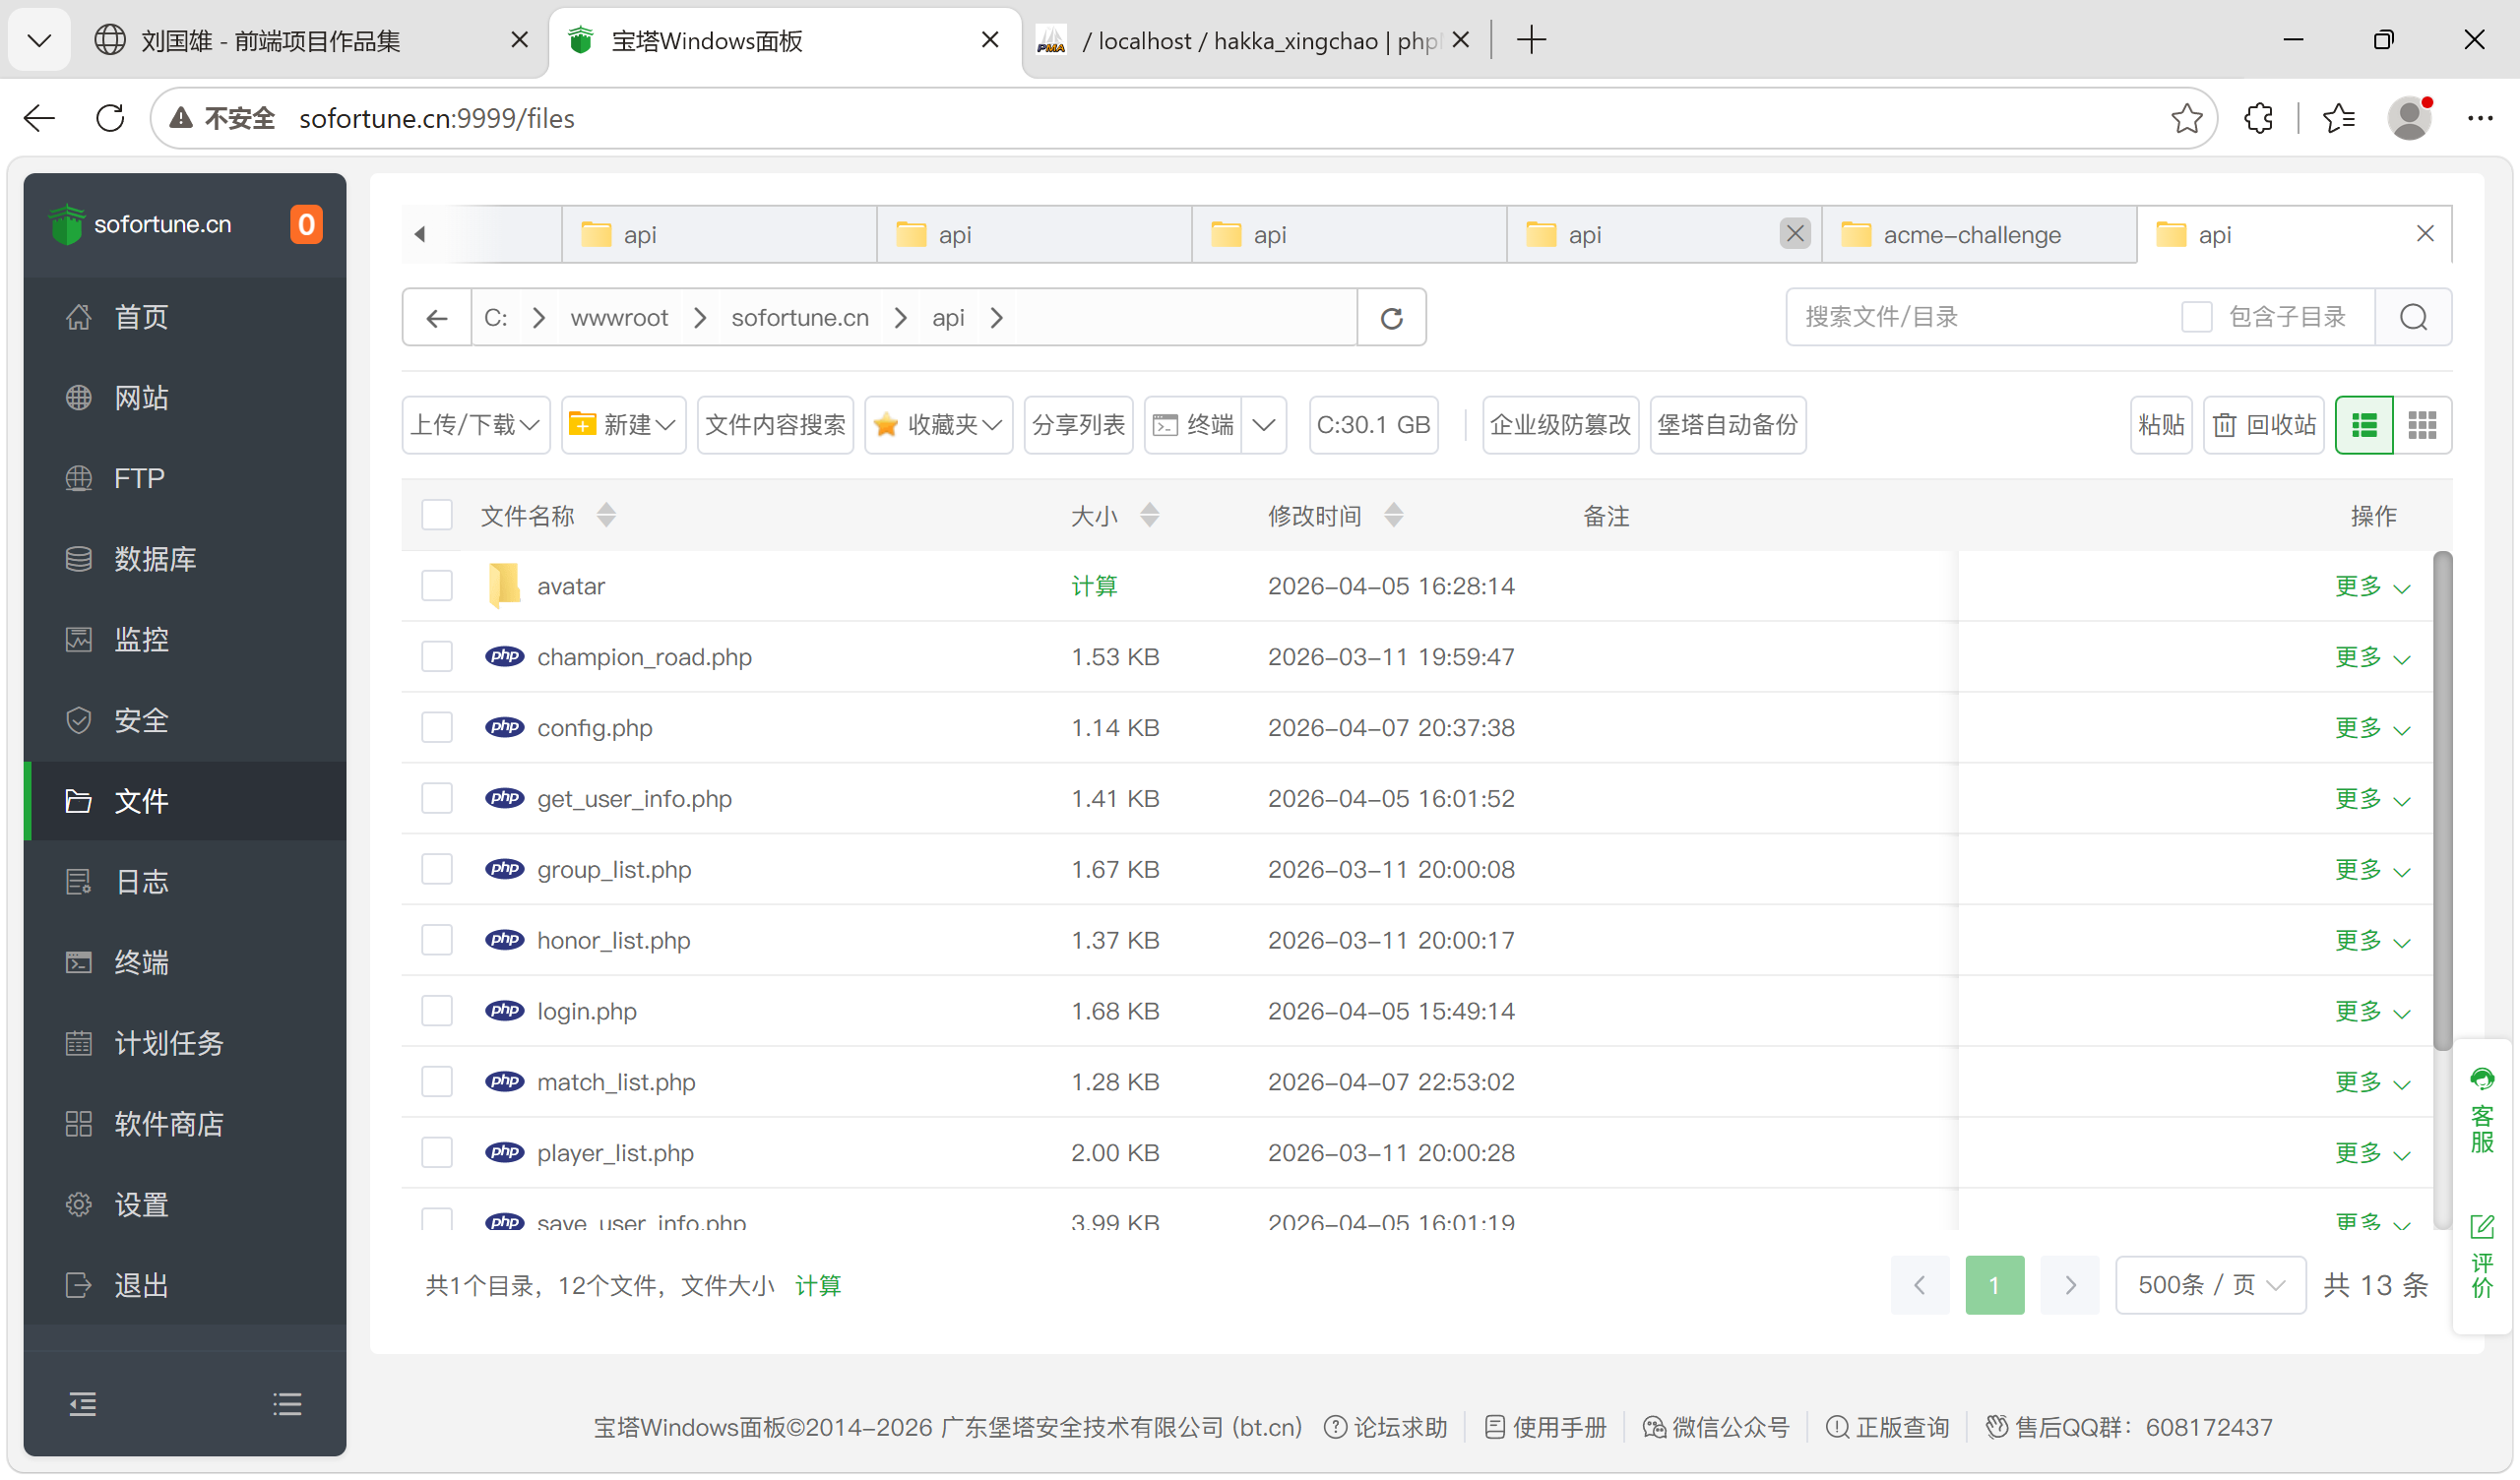Switch to localhost phpMyAdmin browser tab
Viewport: 2520px width, 1480px height.
(x=1255, y=41)
